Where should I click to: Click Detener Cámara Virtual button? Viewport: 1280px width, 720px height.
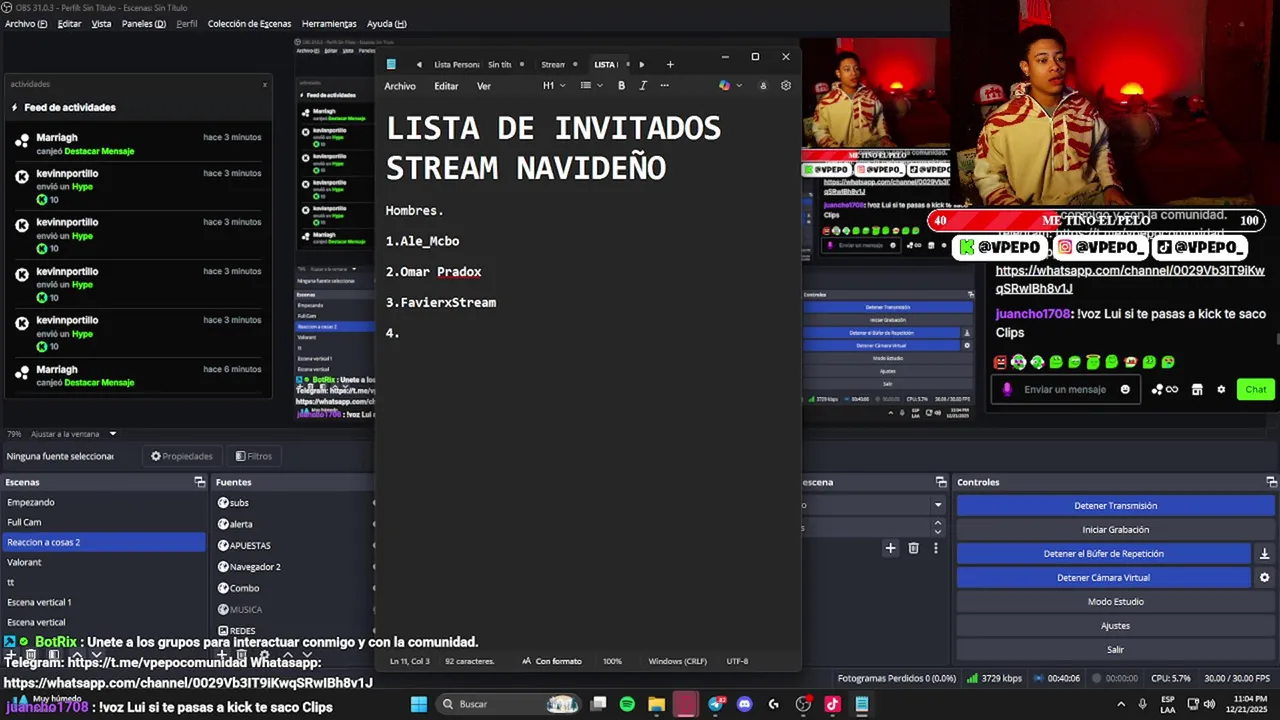1104,578
